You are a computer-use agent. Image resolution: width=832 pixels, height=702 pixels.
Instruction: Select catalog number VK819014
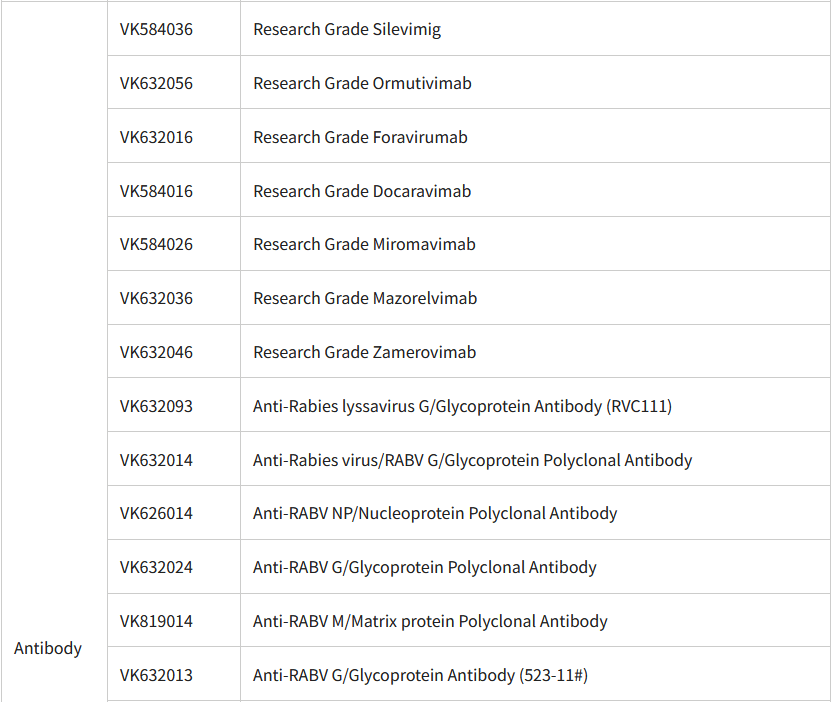click(156, 621)
